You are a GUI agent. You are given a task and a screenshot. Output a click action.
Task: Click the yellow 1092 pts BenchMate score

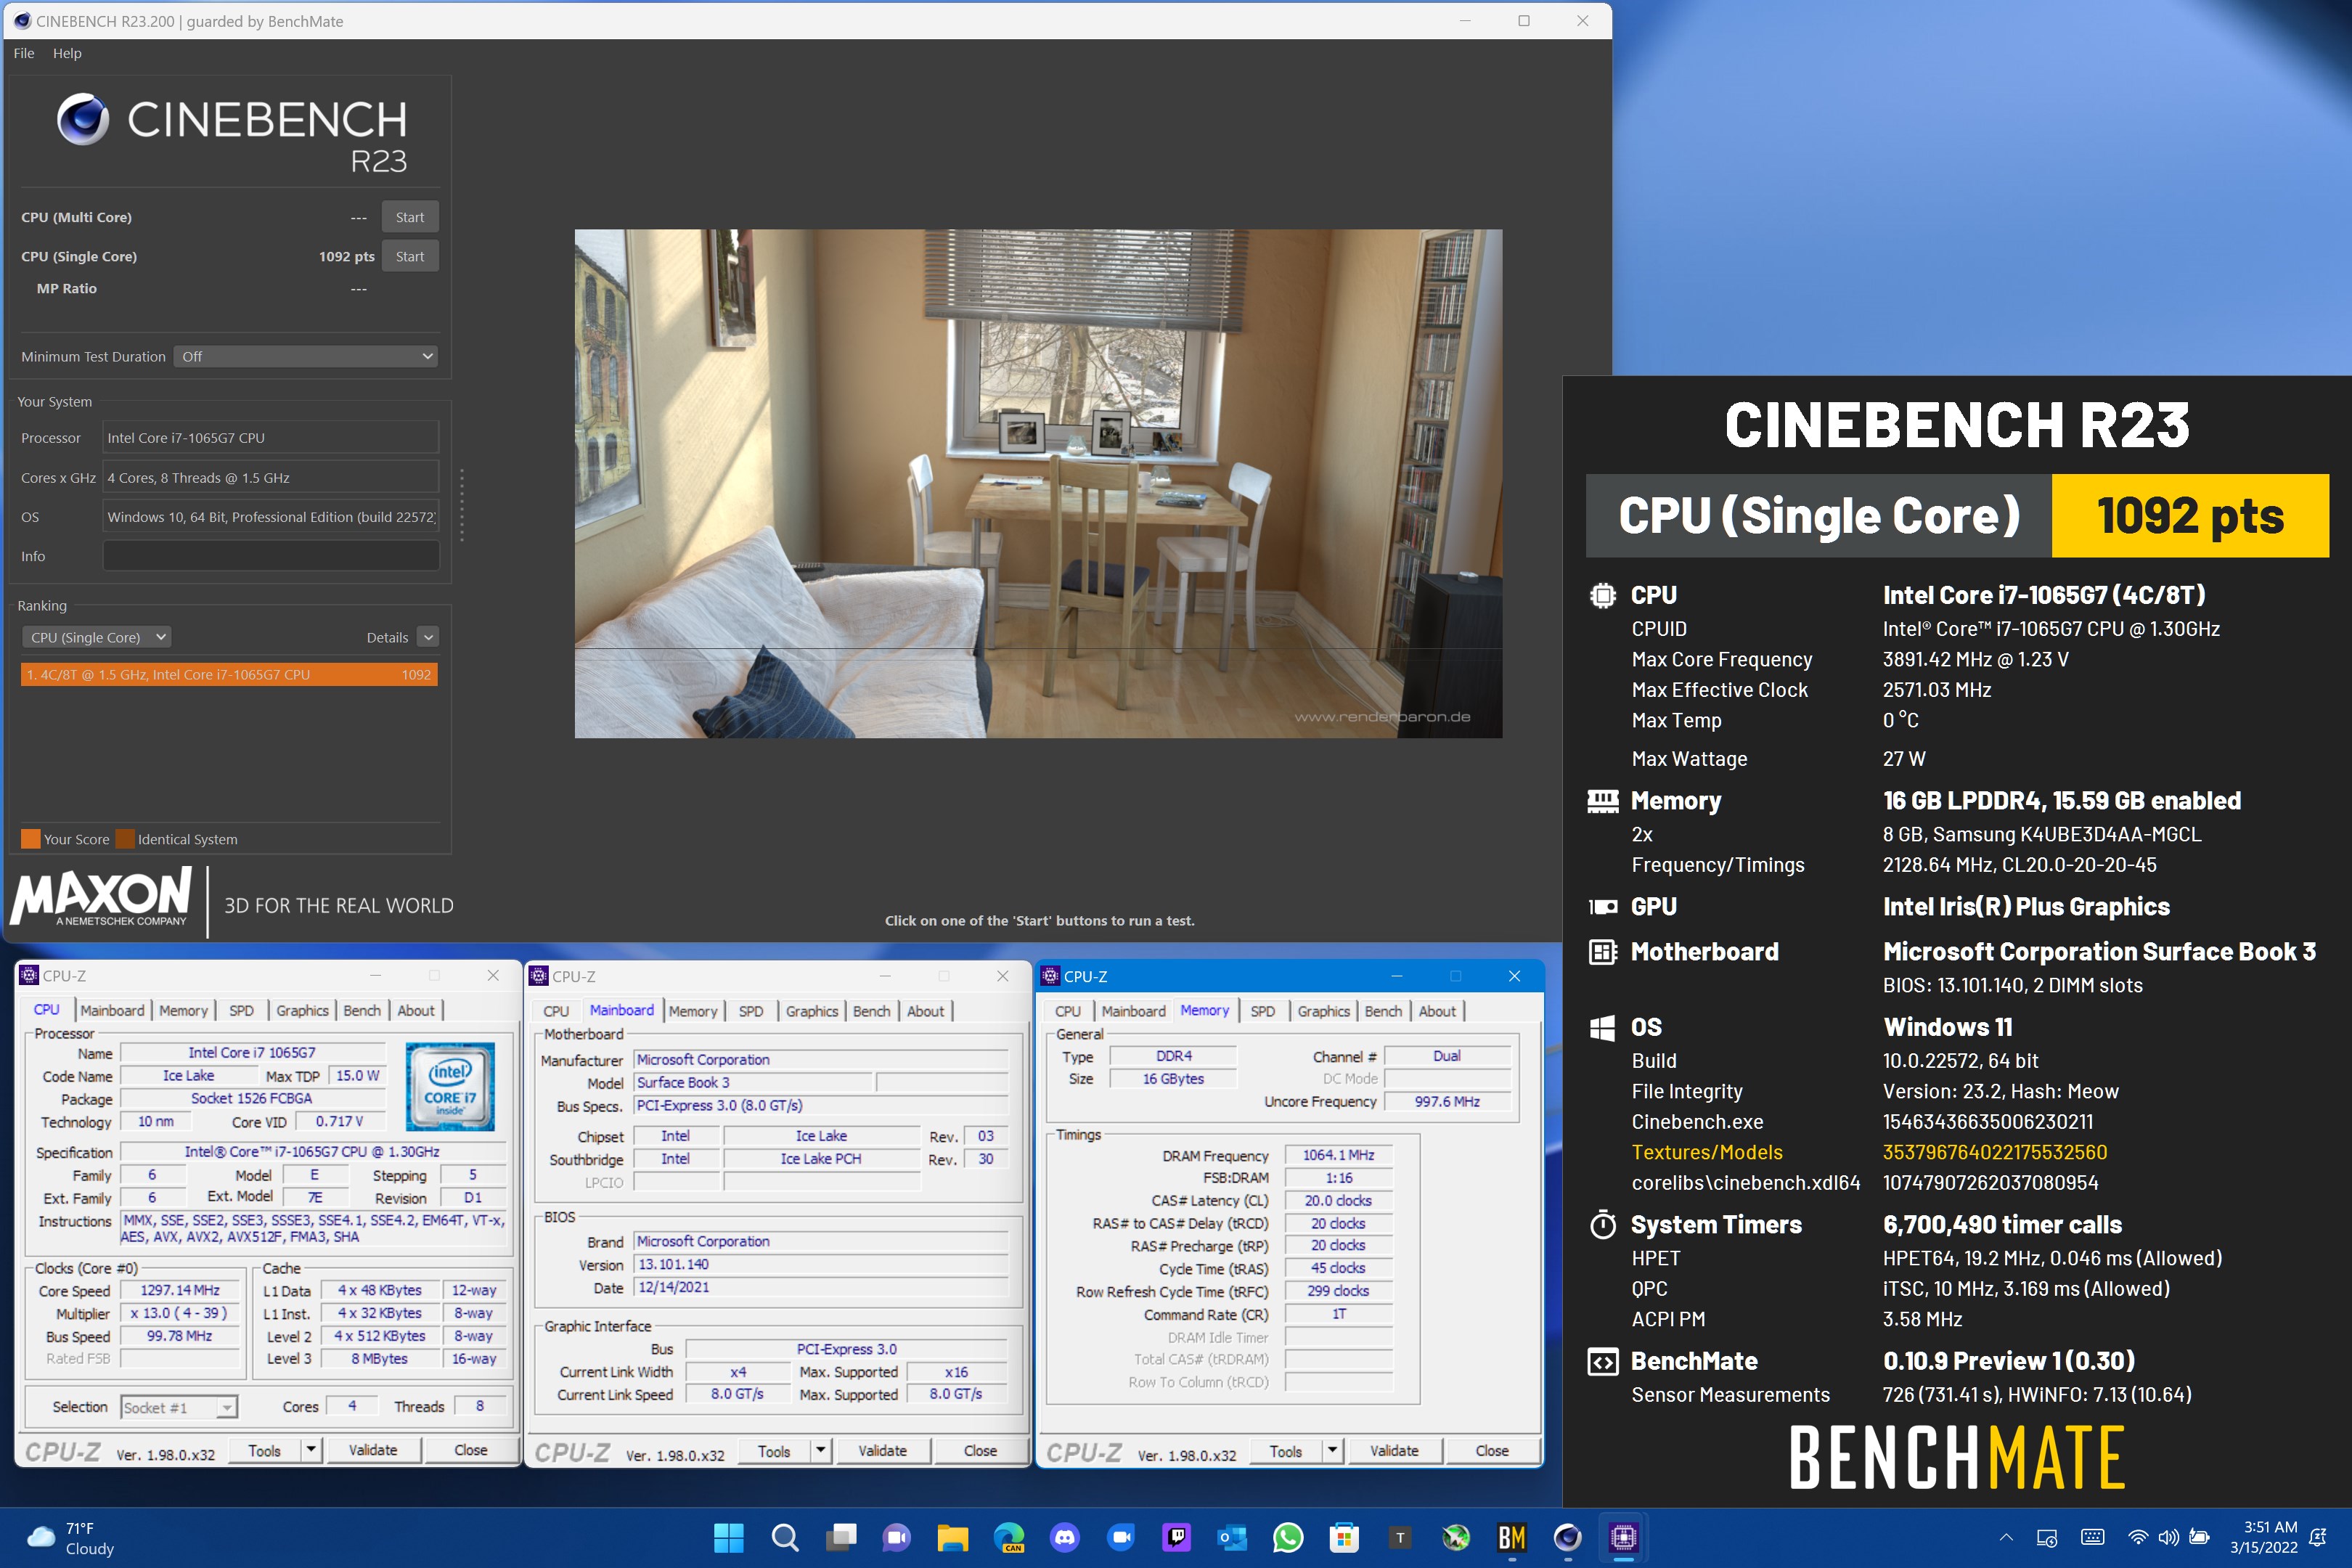pos(2190,516)
